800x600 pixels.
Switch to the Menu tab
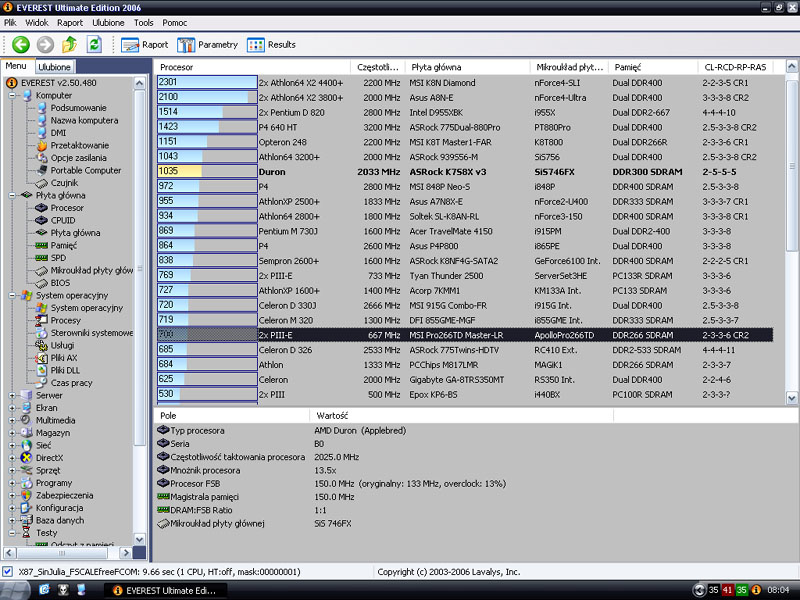tap(16, 66)
